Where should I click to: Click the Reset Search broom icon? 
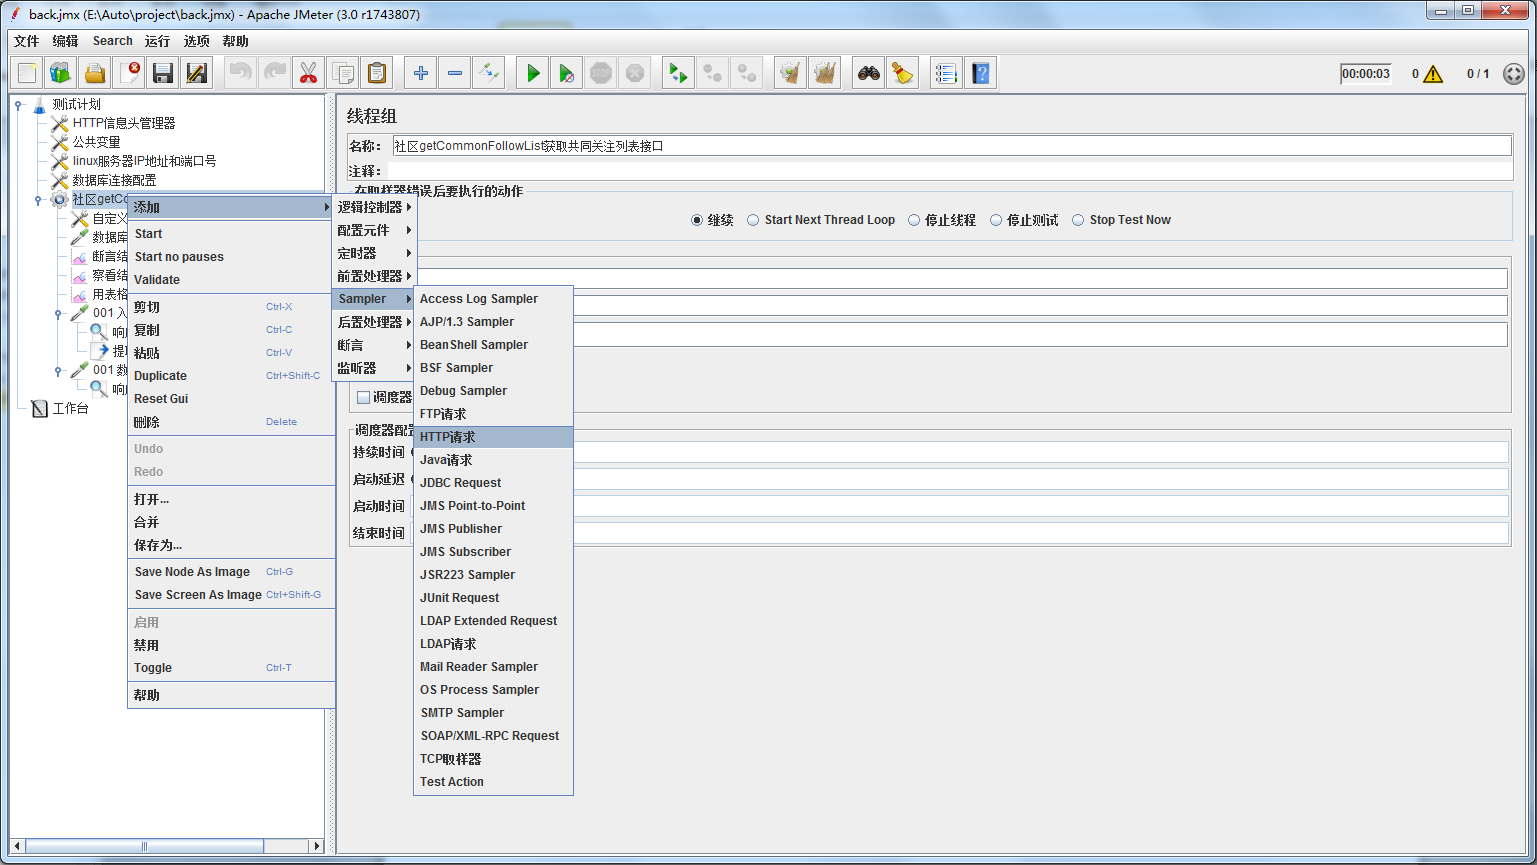903,73
